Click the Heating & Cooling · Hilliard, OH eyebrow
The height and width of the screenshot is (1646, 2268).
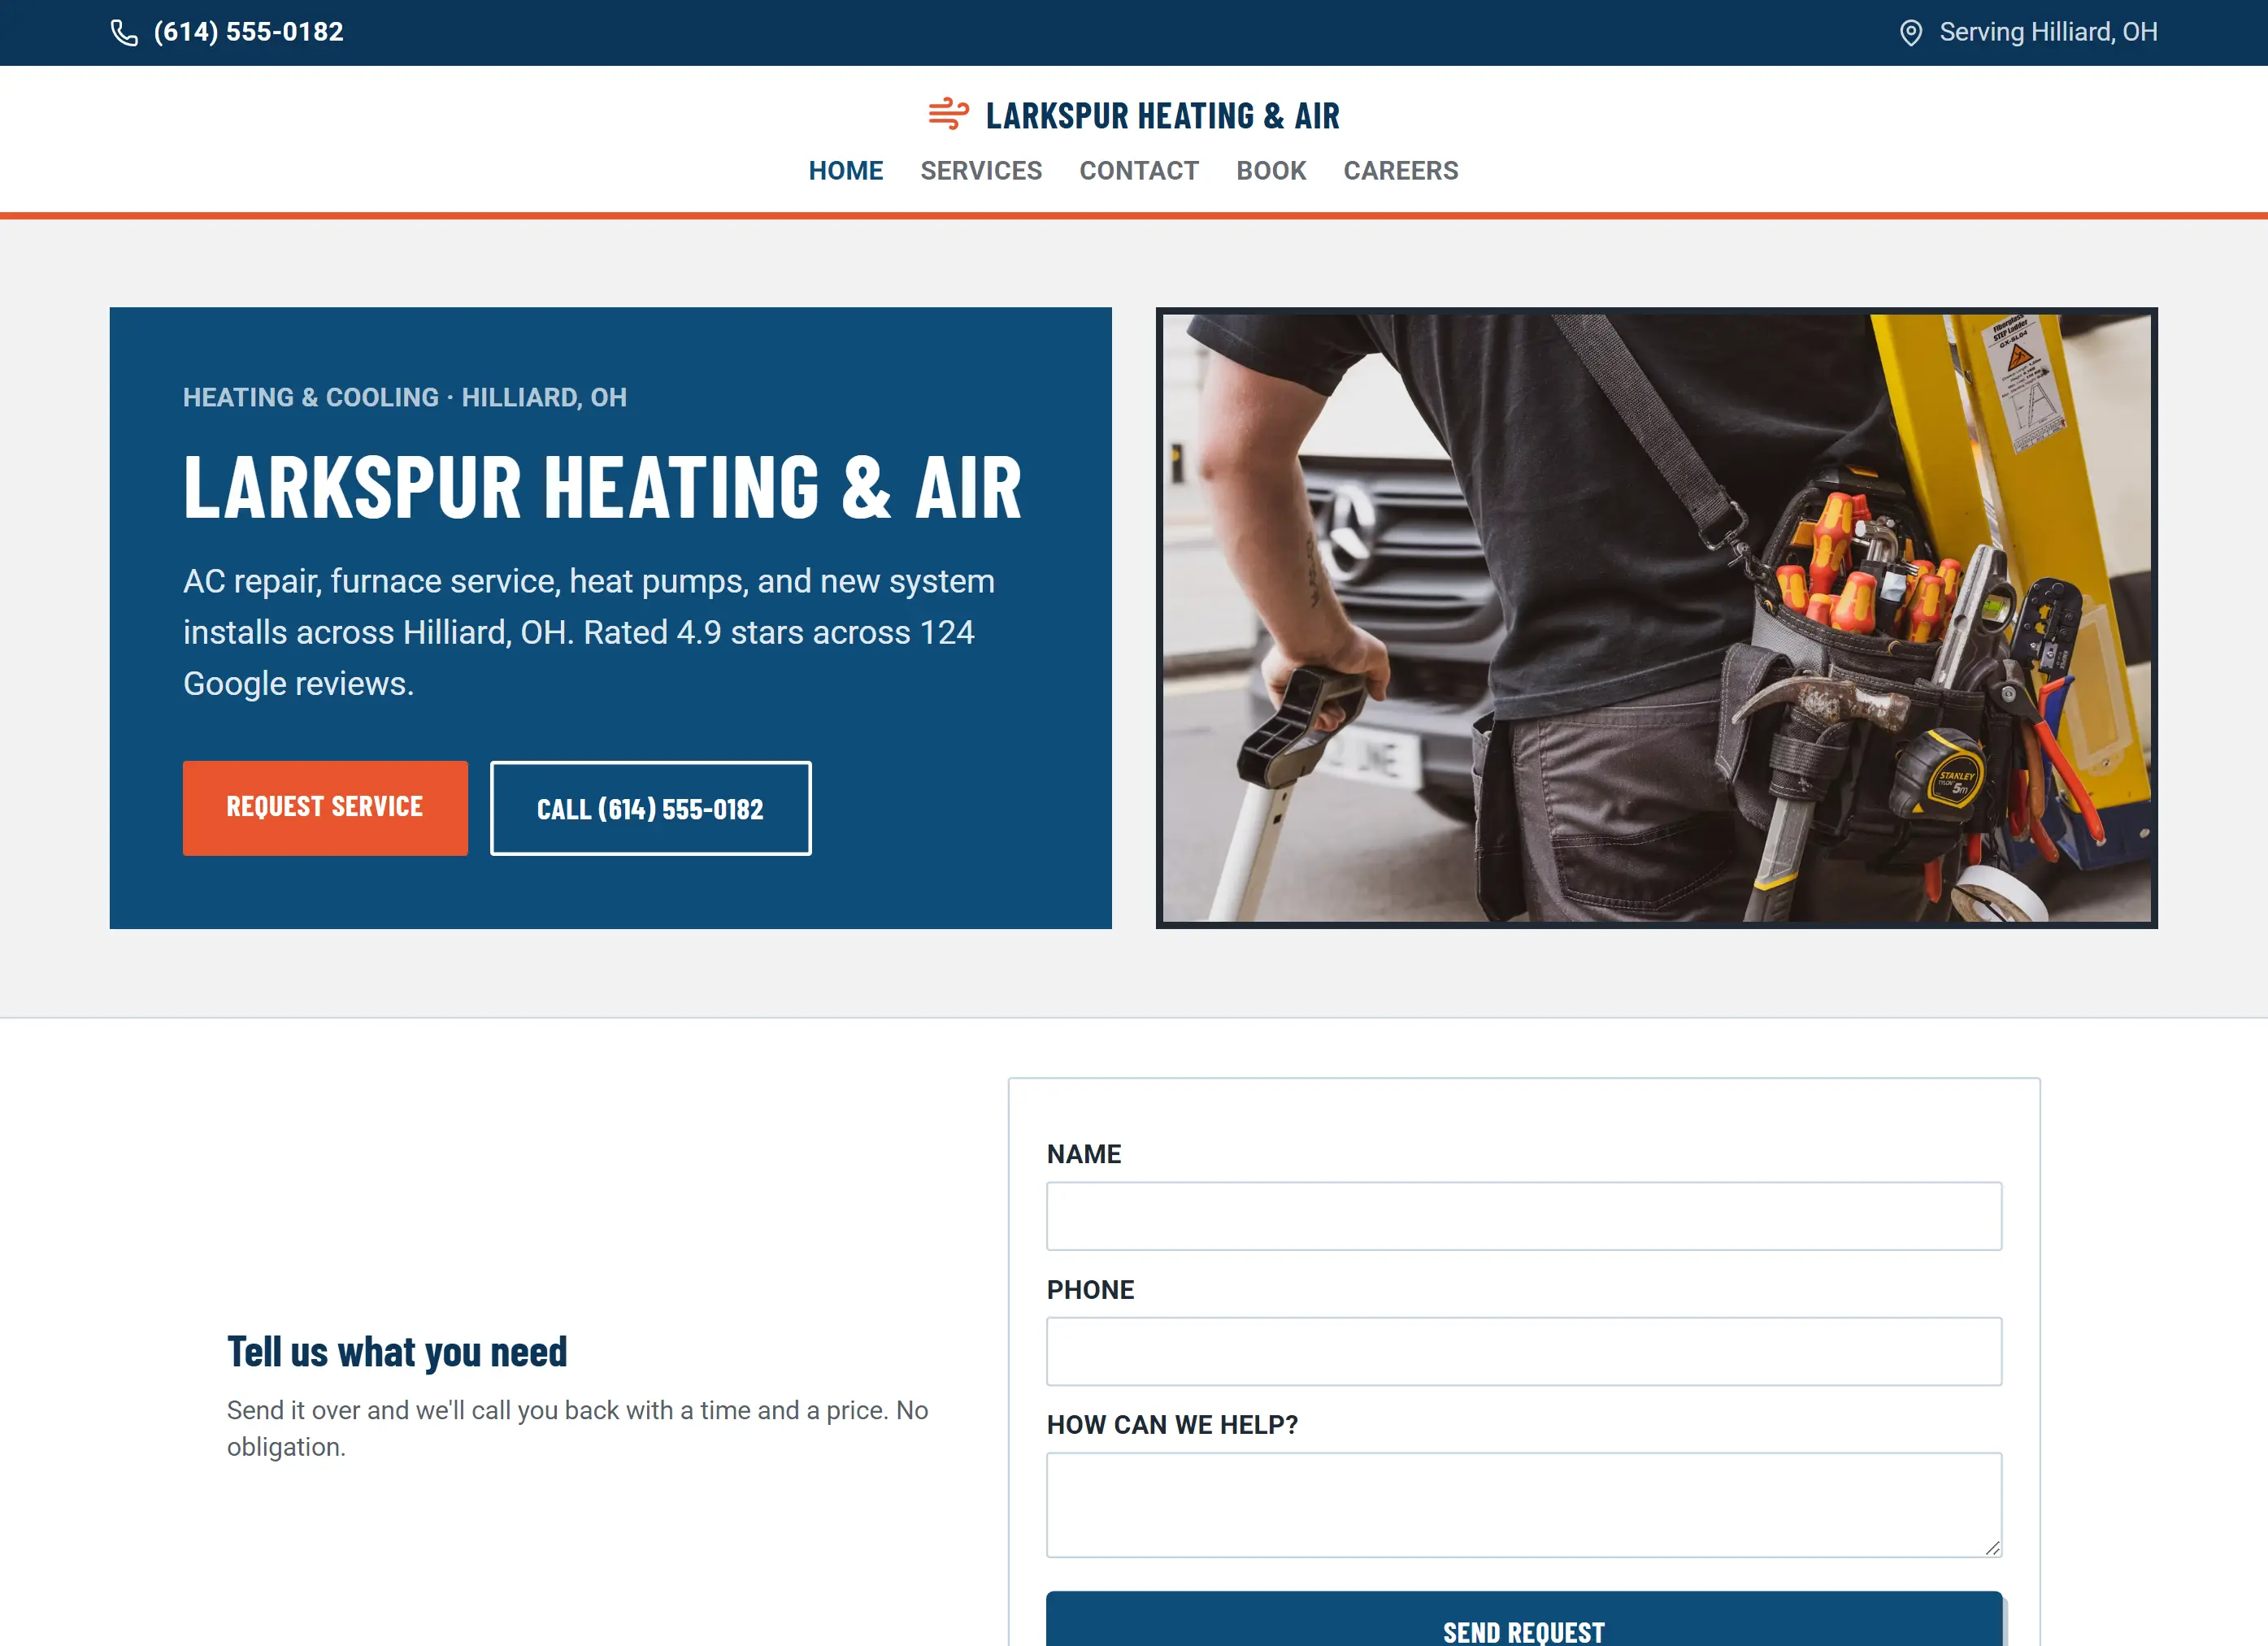pos(405,398)
